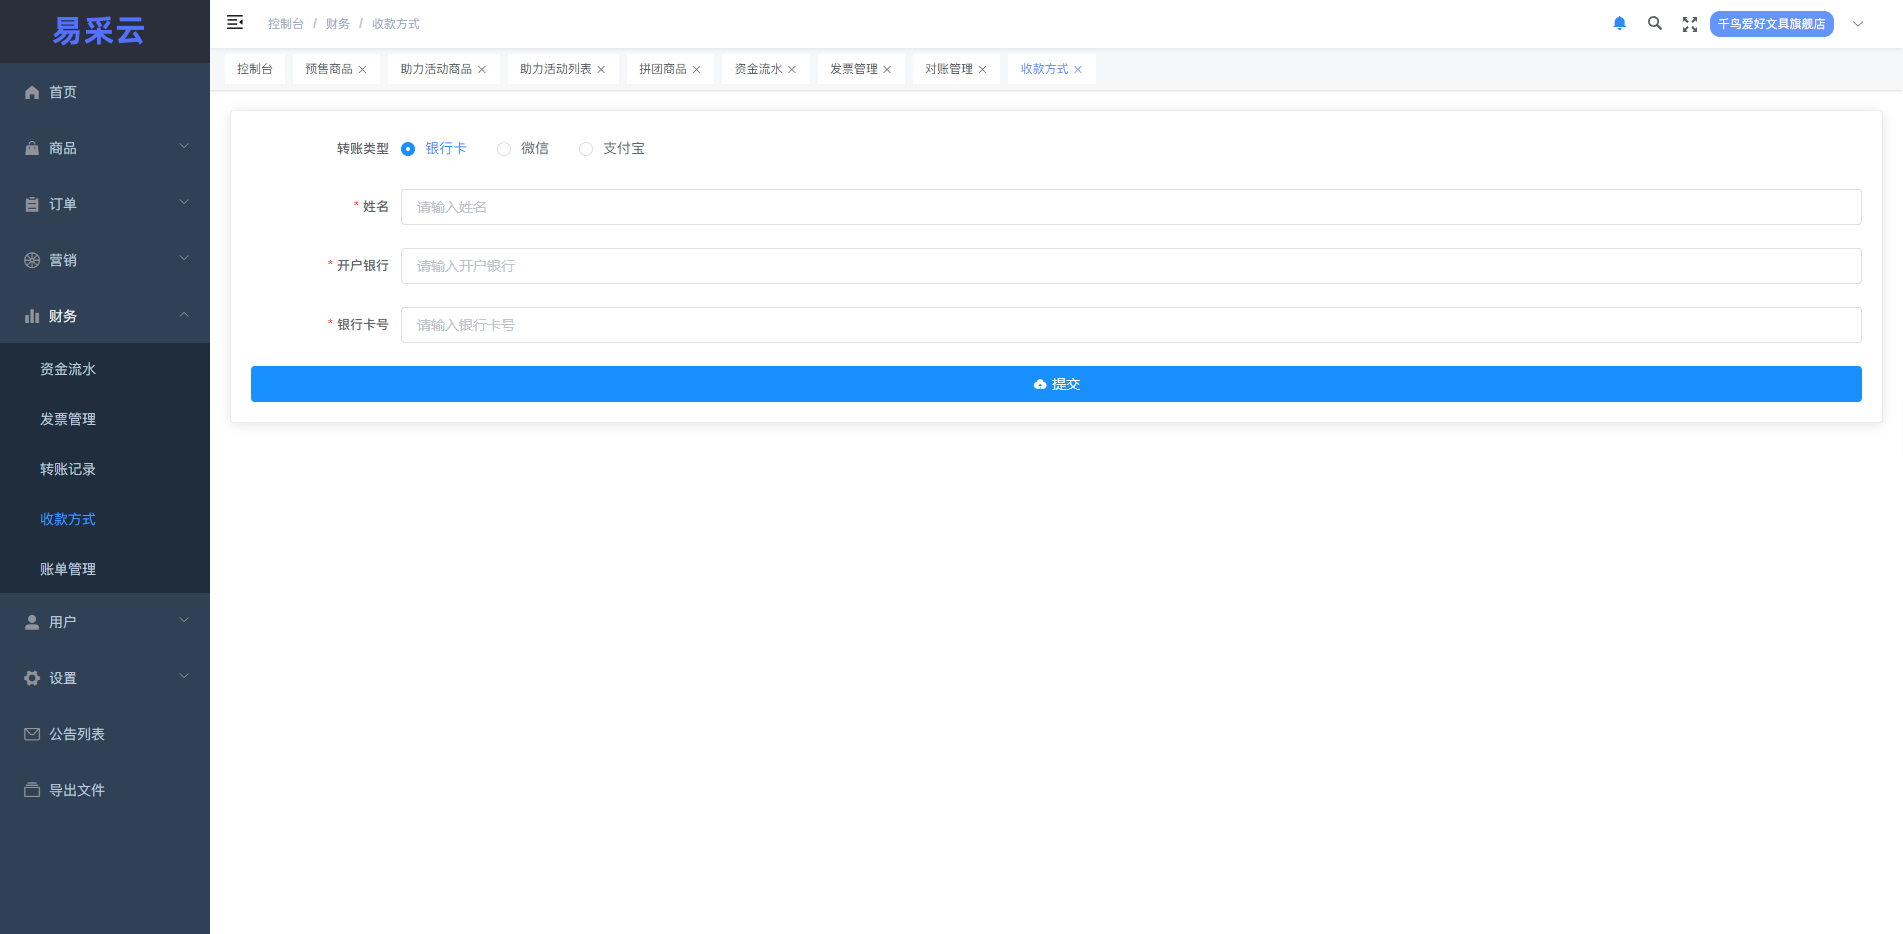The height and width of the screenshot is (934, 1903).
Task: Click the 财务 finance bar-chart icon
Action: coord(31,315)
